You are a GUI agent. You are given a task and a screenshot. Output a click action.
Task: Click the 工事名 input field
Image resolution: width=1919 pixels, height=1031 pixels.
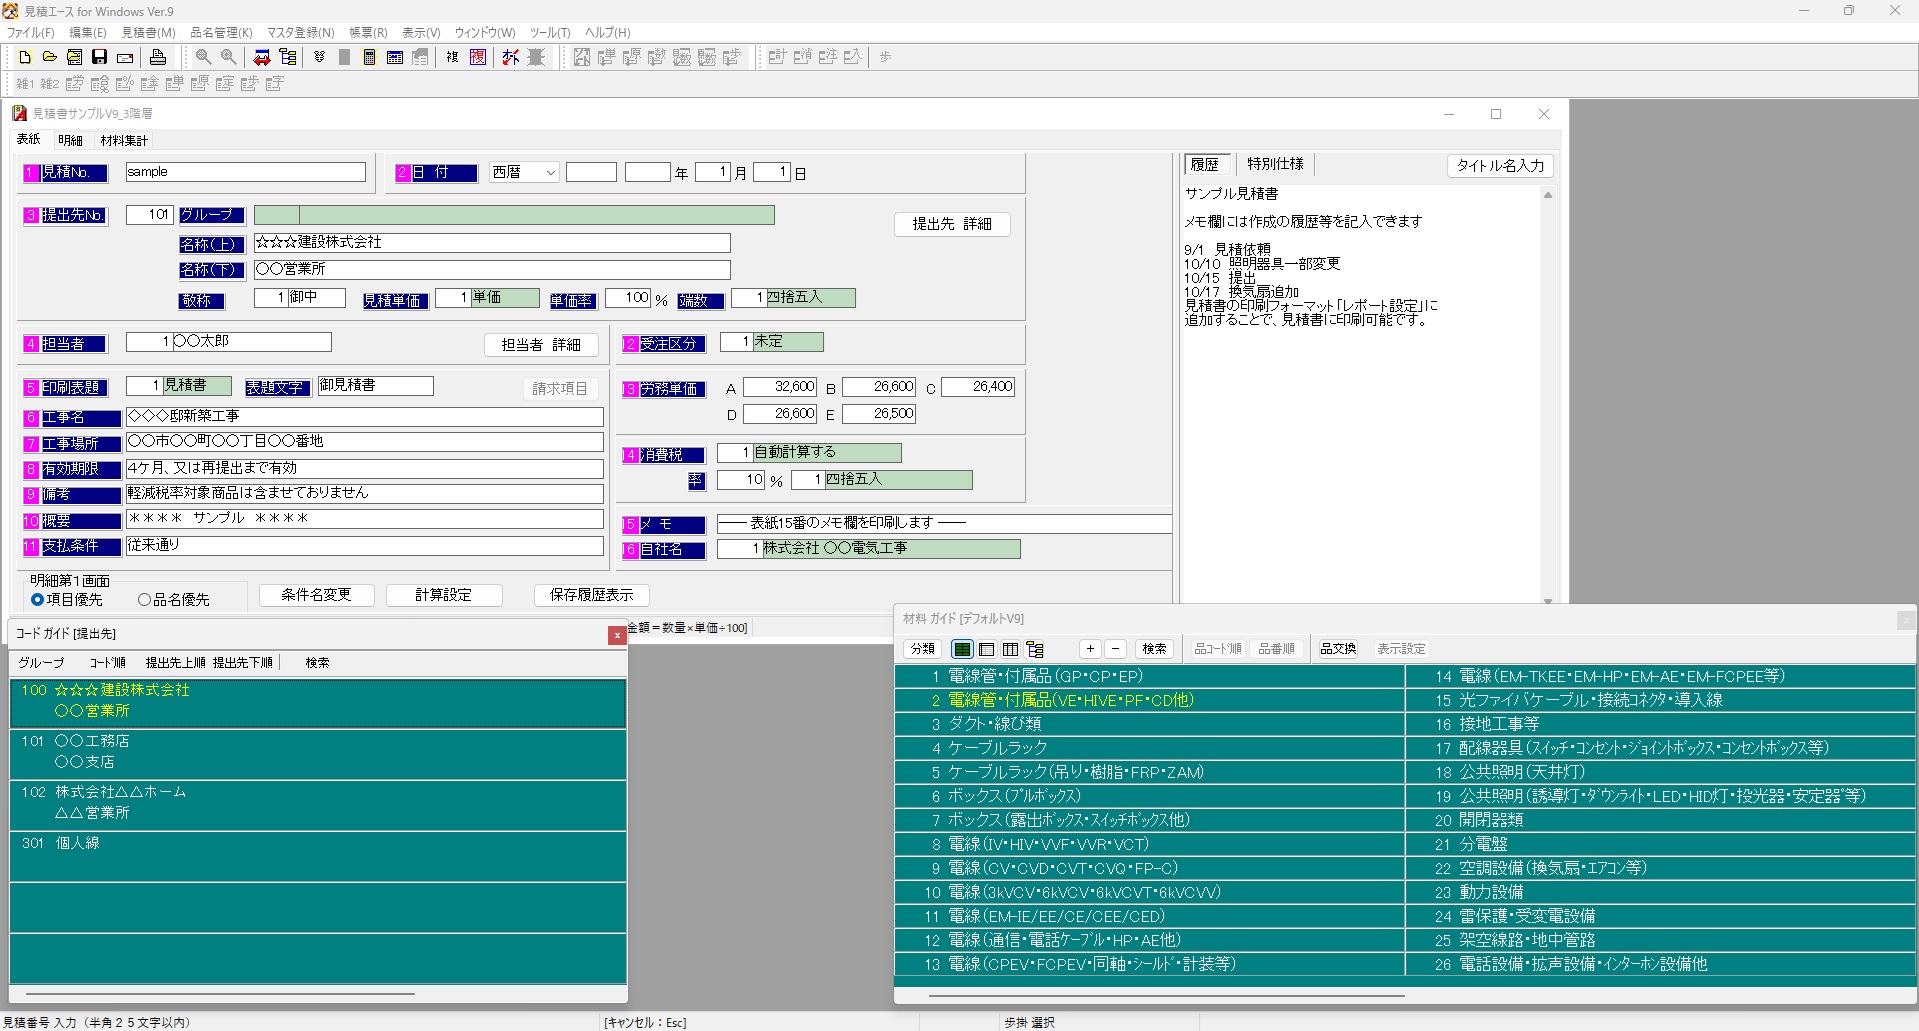[x=365, y=417]
